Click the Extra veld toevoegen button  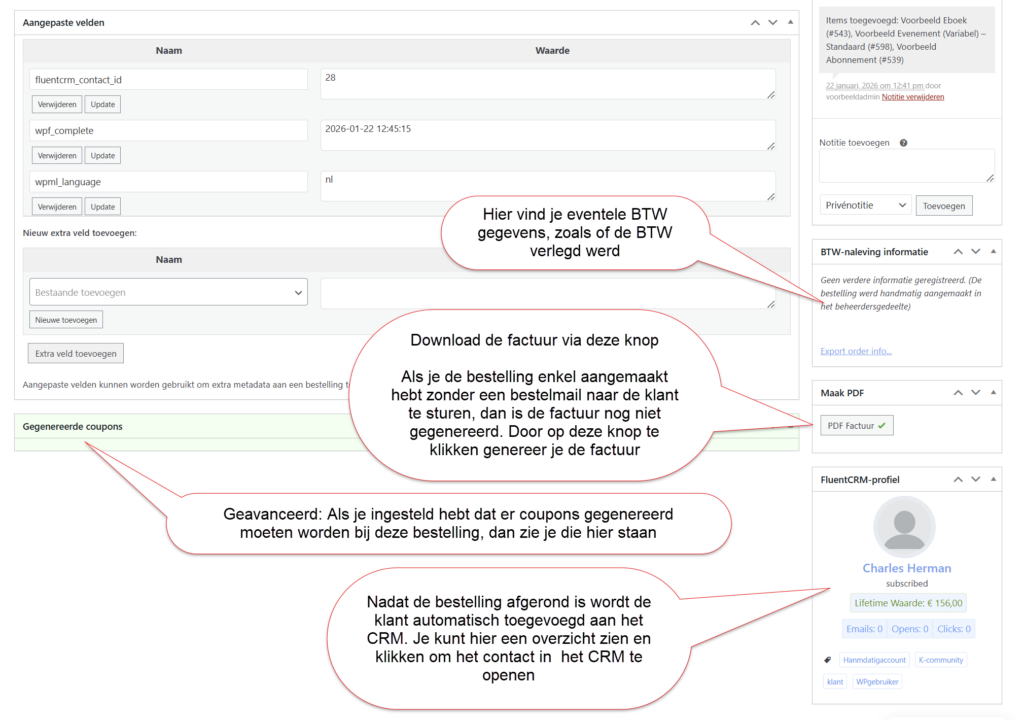click(76, 353)
